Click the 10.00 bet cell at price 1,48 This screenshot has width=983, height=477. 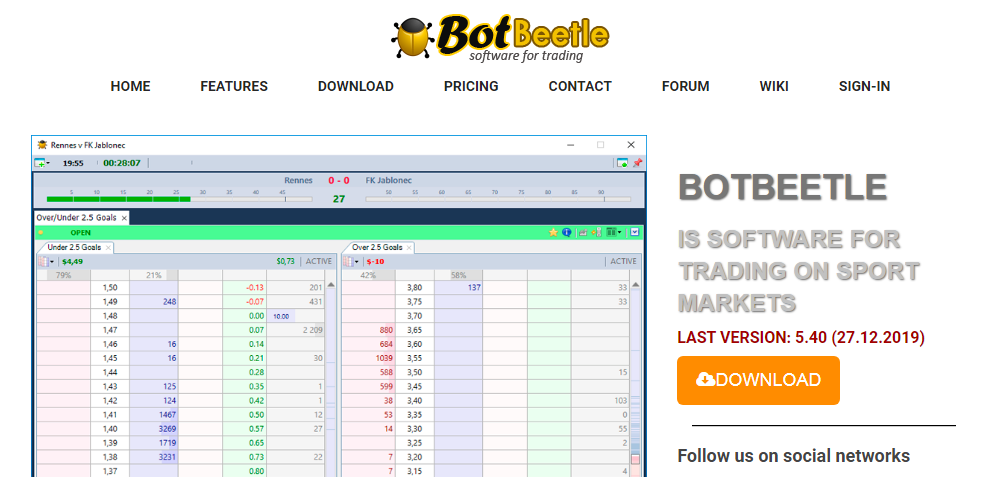281,316
